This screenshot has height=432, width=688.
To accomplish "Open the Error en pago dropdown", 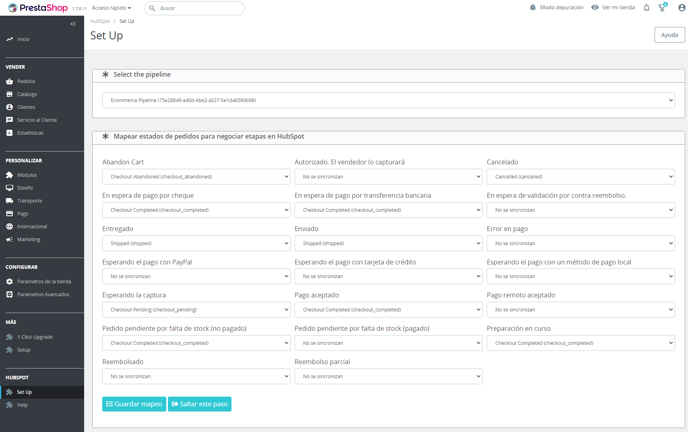I will (580, 243).
